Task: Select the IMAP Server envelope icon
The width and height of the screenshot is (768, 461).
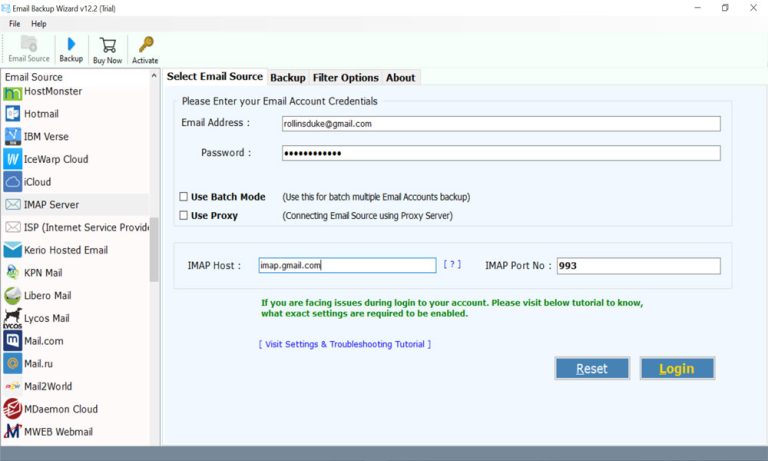Action: coord(13,204)
